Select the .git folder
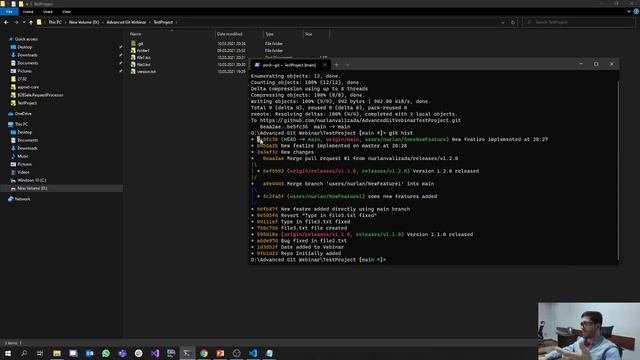640x360 pixels. point(140,44)
